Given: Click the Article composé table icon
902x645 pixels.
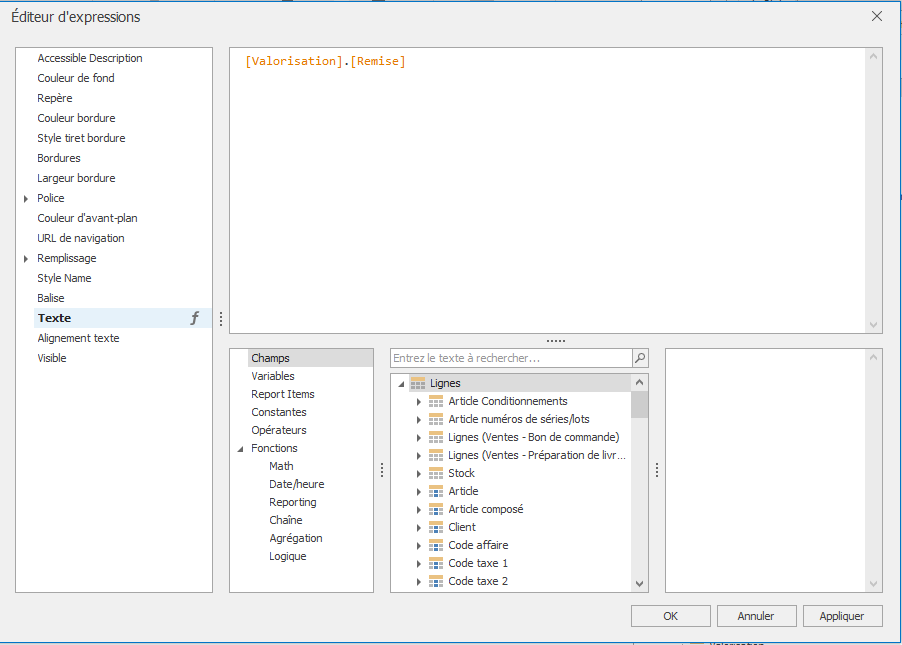Looking at the screenshot, I should click(x=436, y=509).
